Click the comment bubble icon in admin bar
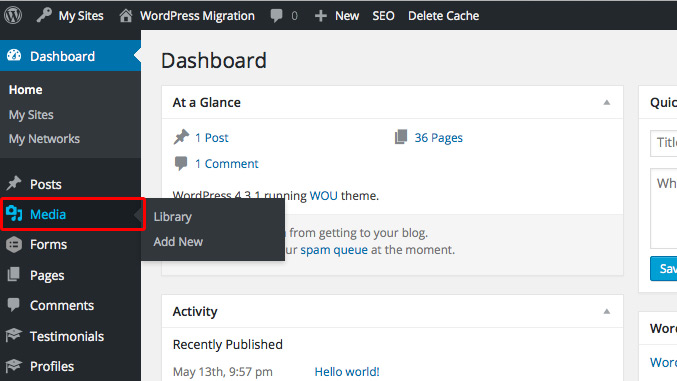Viewport: 677px width, 381px height. point(276,16)
